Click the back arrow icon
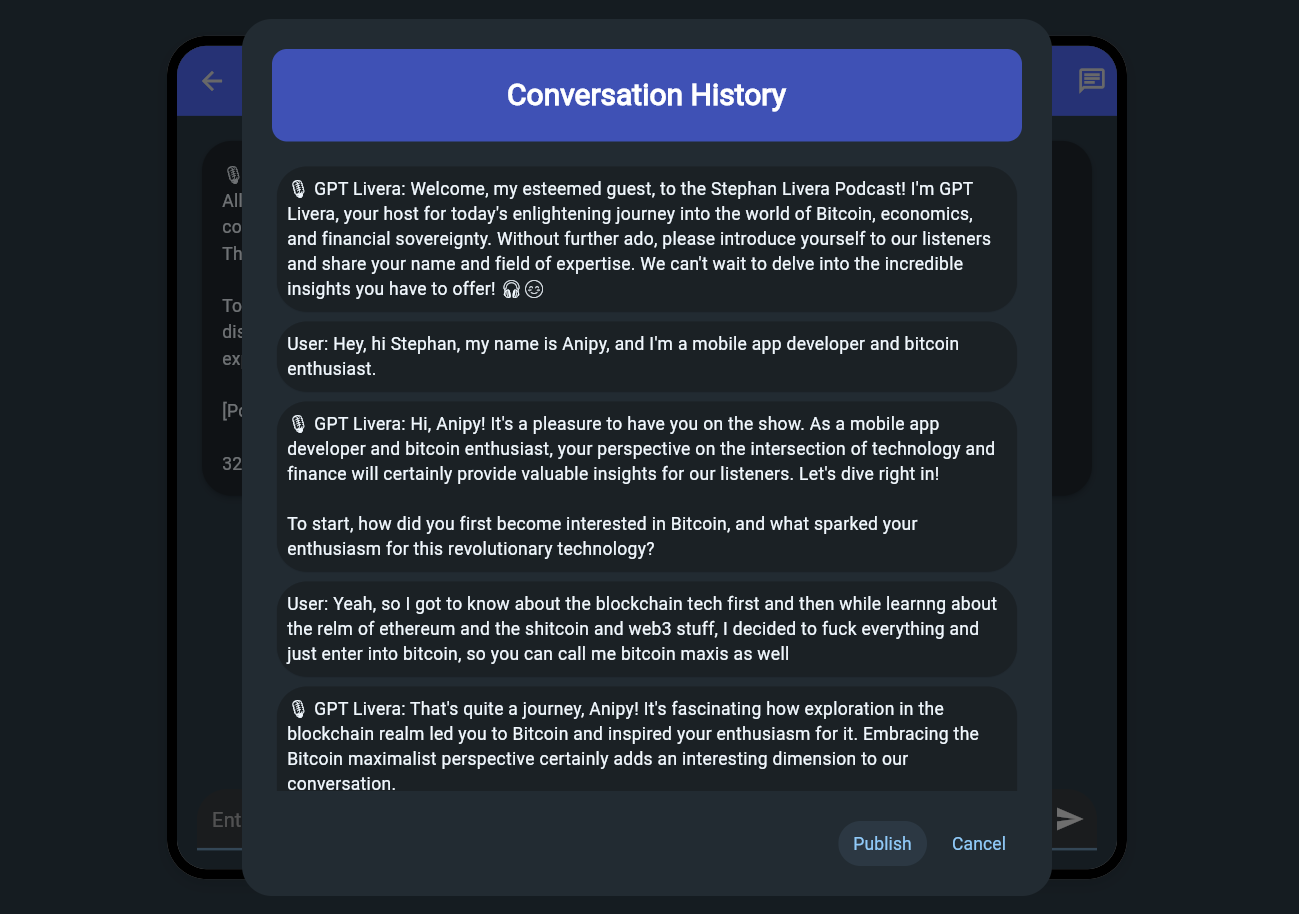 coord(211,81)
